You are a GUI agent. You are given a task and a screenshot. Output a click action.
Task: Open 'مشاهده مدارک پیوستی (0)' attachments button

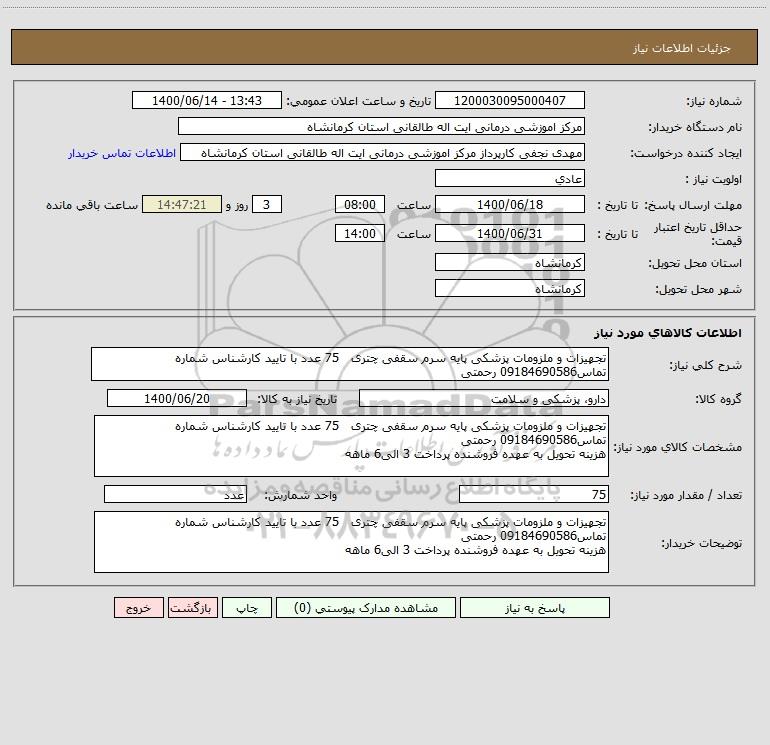(366, 607)
